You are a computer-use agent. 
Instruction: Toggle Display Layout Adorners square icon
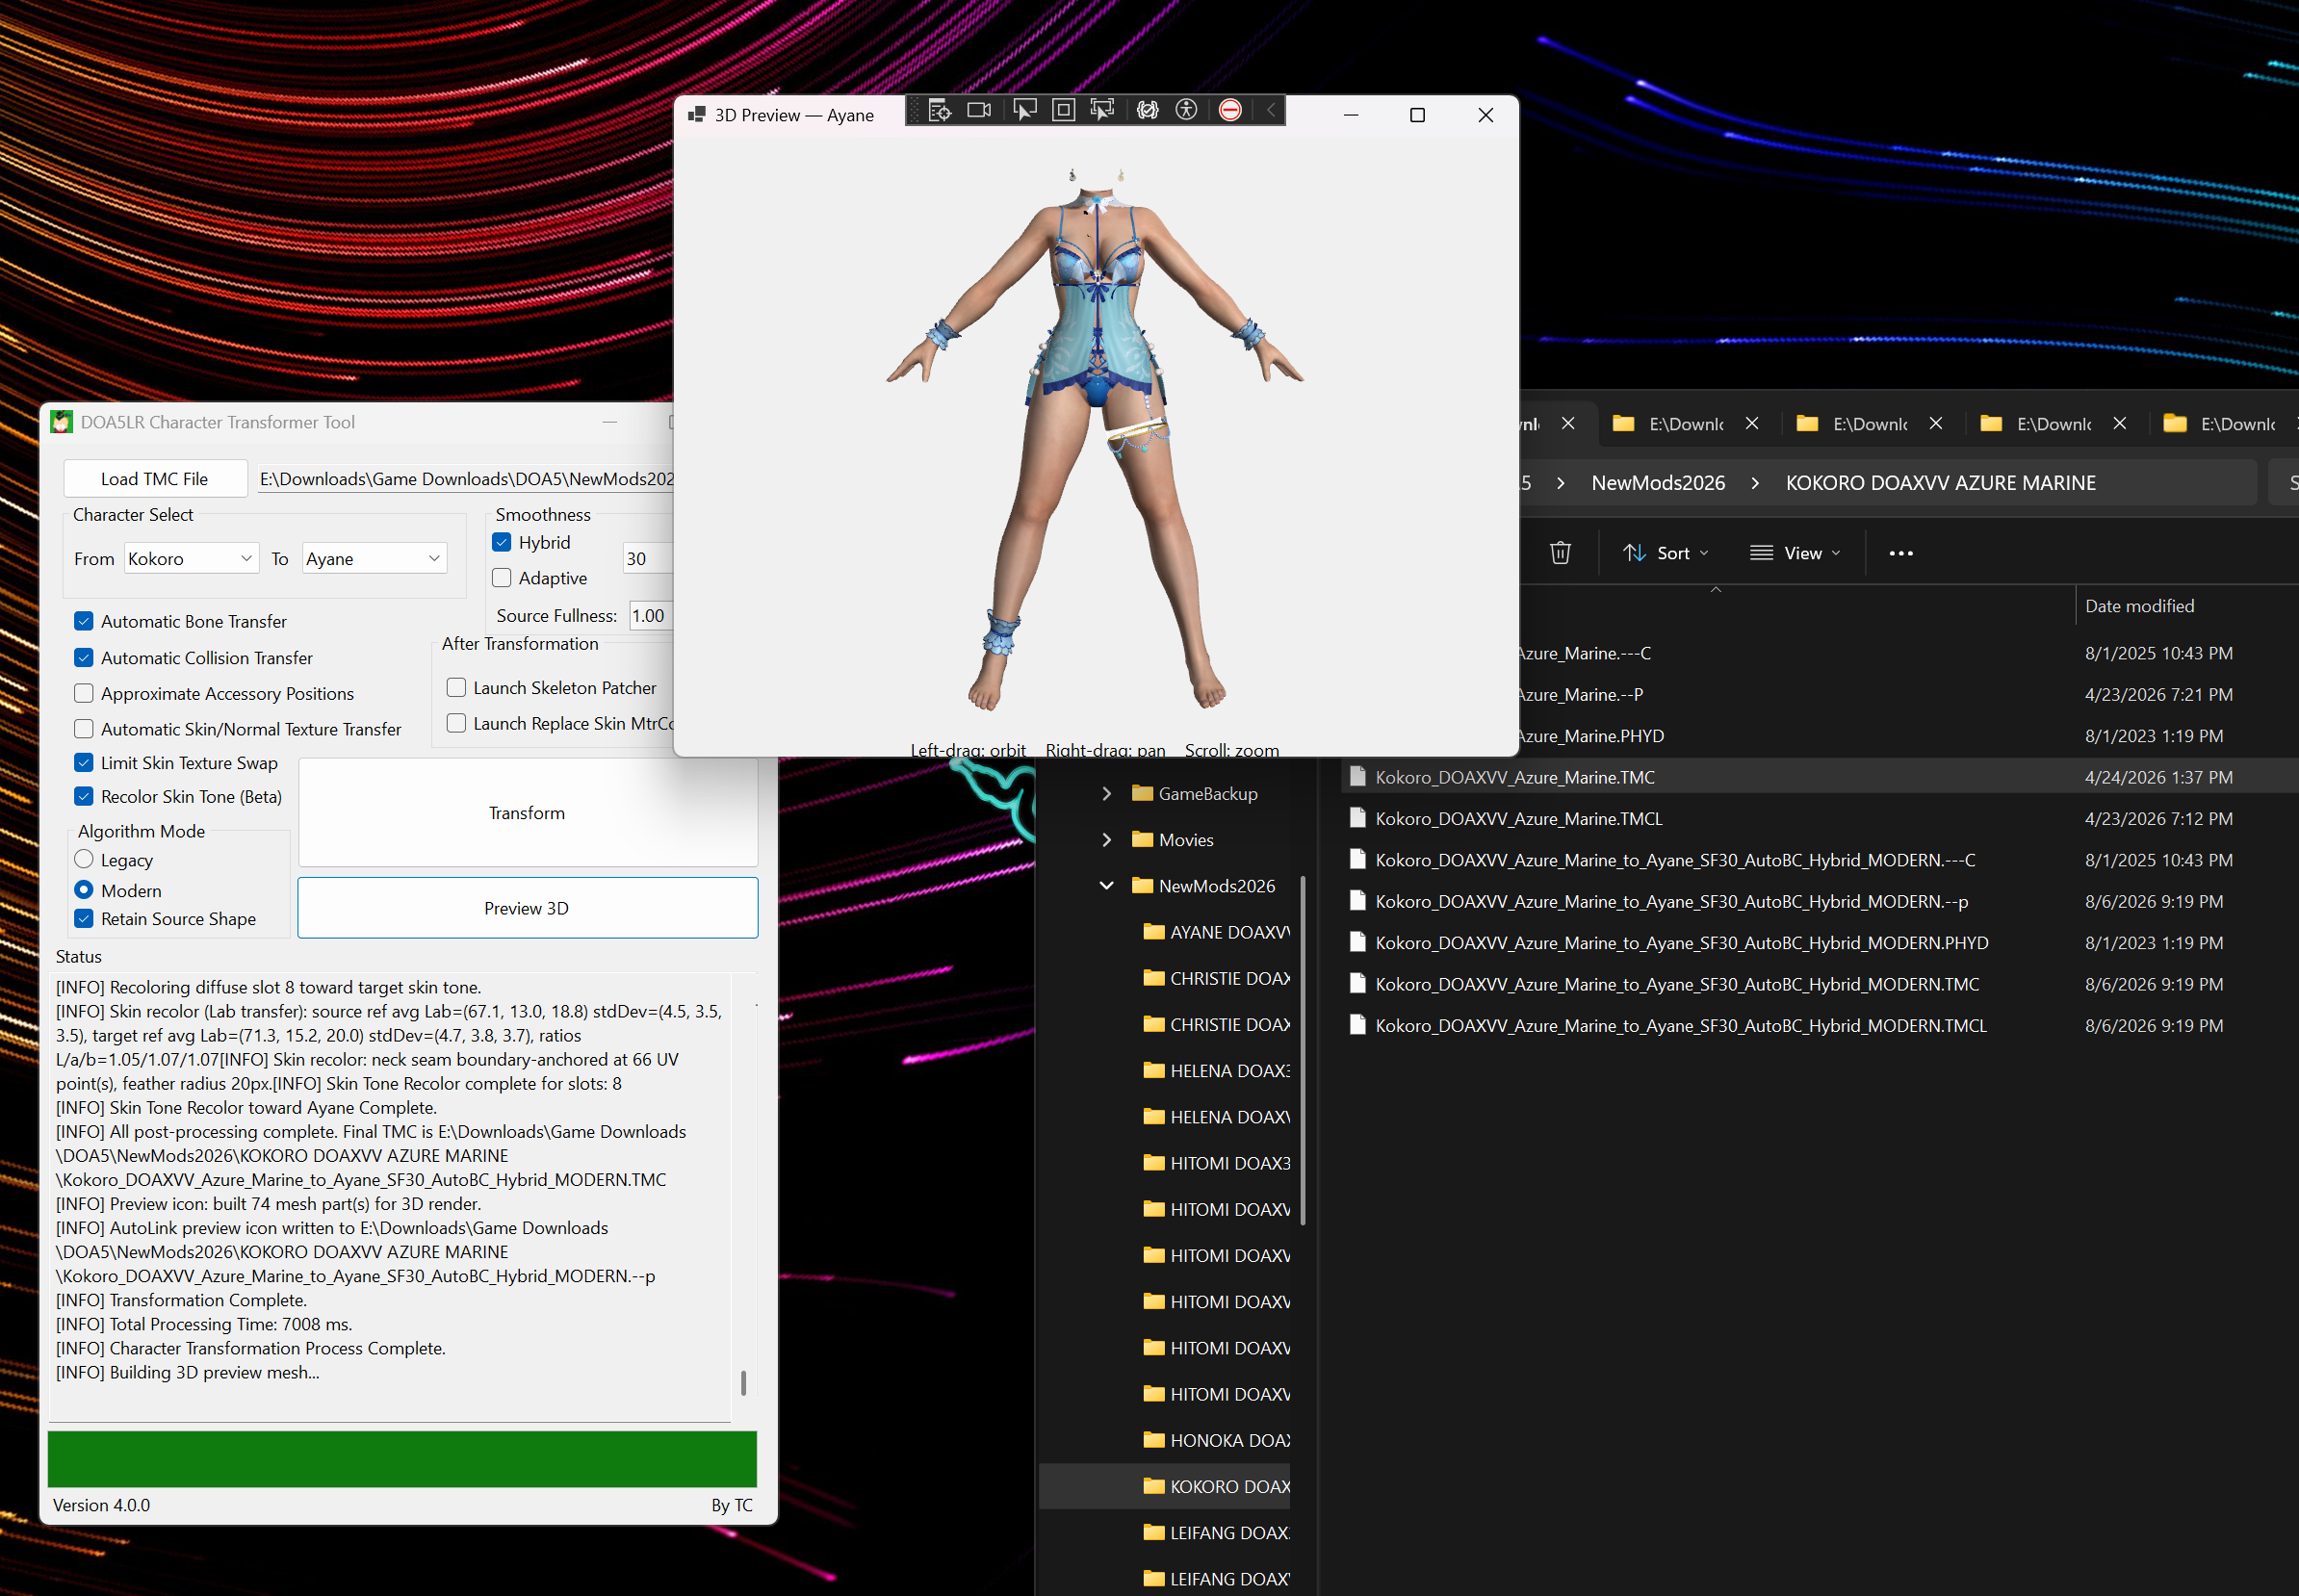click(x=1064, y=111)
